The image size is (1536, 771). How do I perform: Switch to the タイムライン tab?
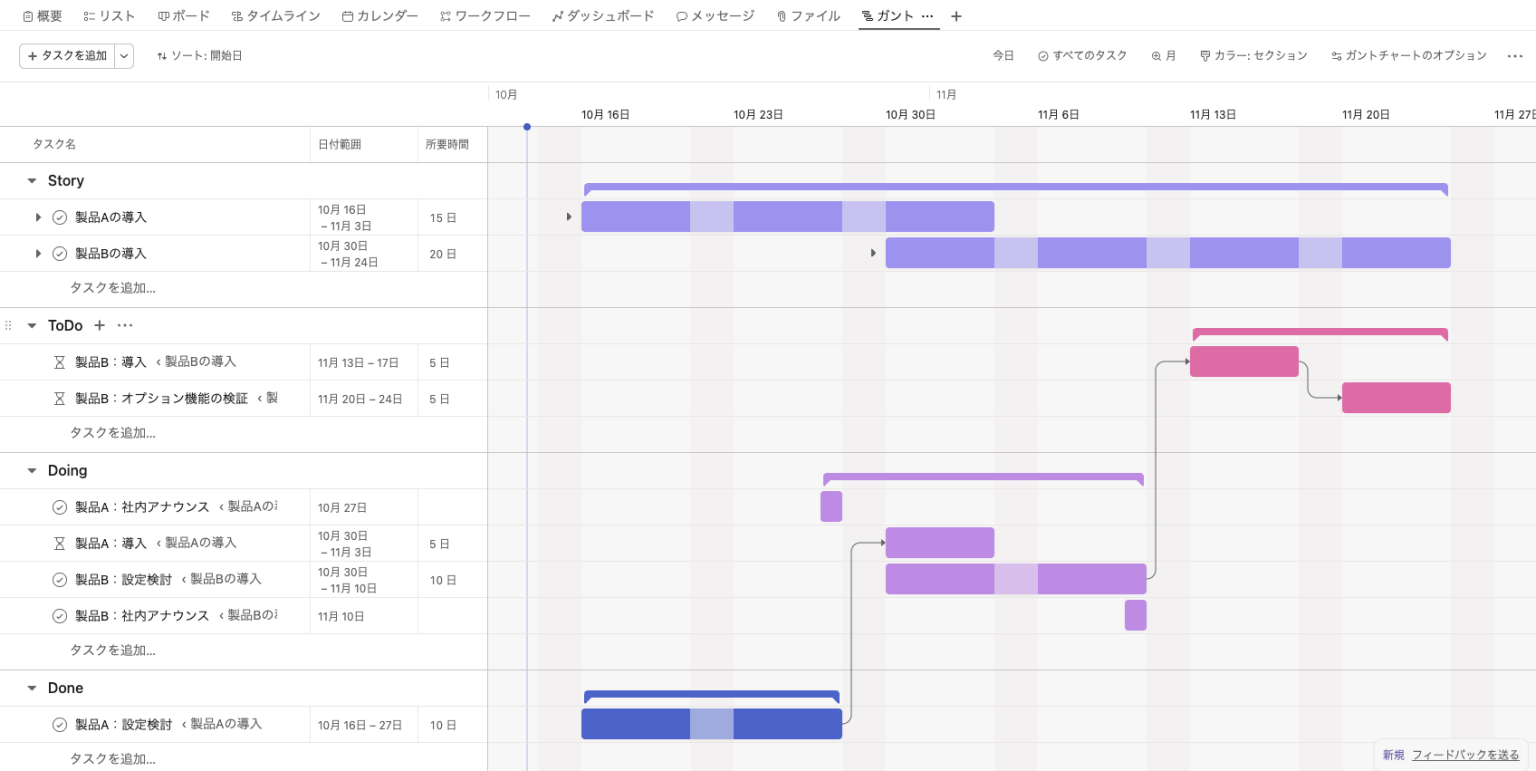click(276, 16)
